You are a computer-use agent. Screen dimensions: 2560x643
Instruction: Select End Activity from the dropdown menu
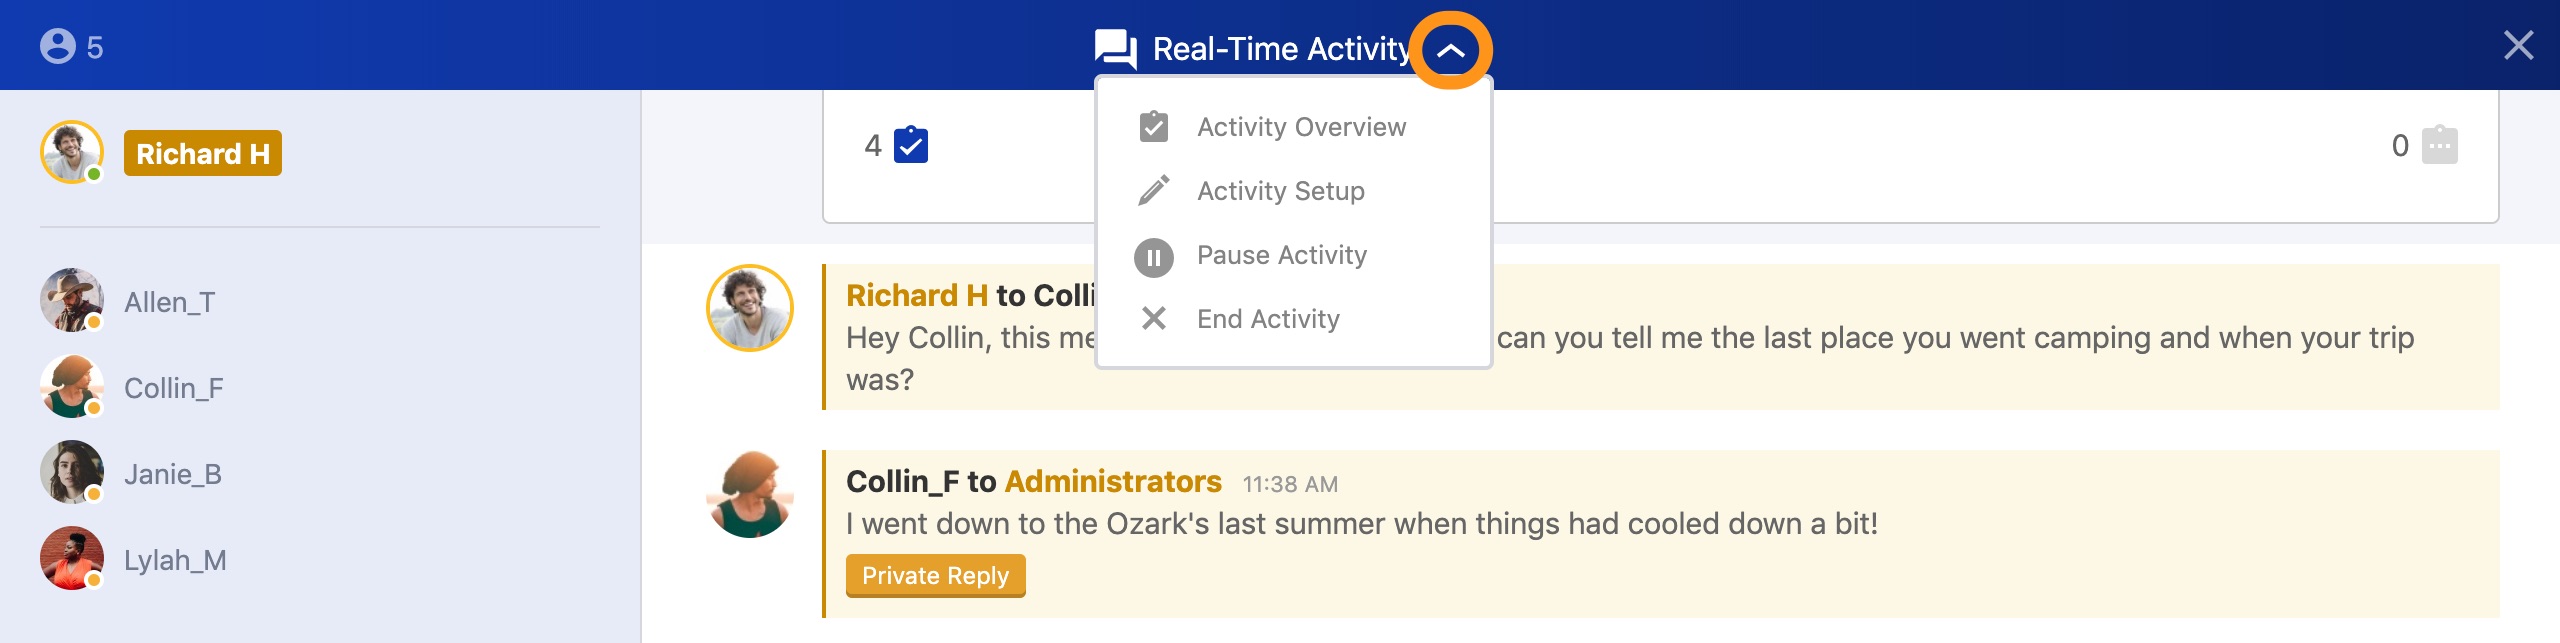[1268, 319]
